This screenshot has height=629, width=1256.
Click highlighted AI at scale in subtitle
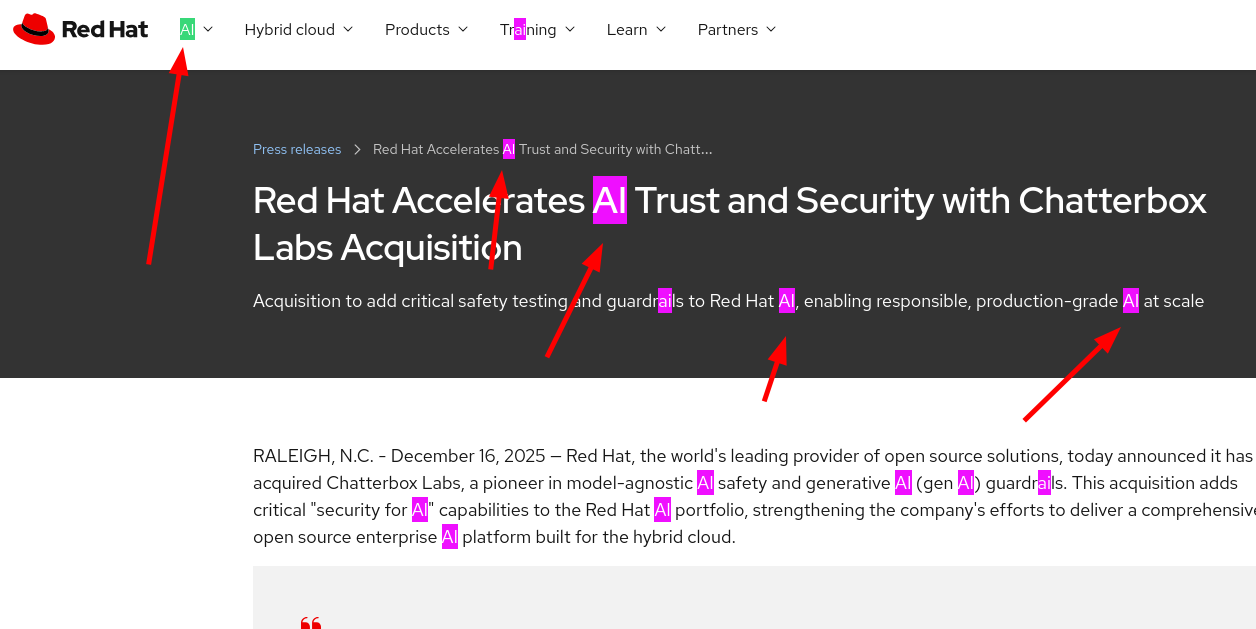[1131, 300]
